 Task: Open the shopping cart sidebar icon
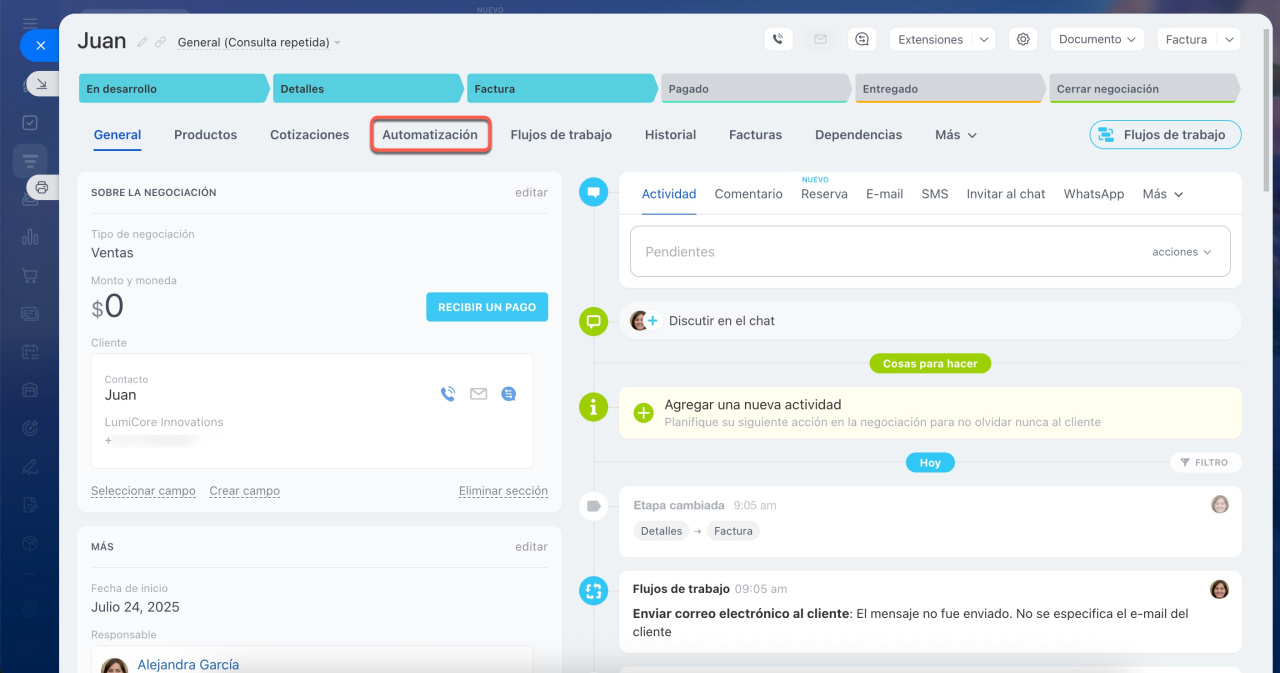[30, 275]
